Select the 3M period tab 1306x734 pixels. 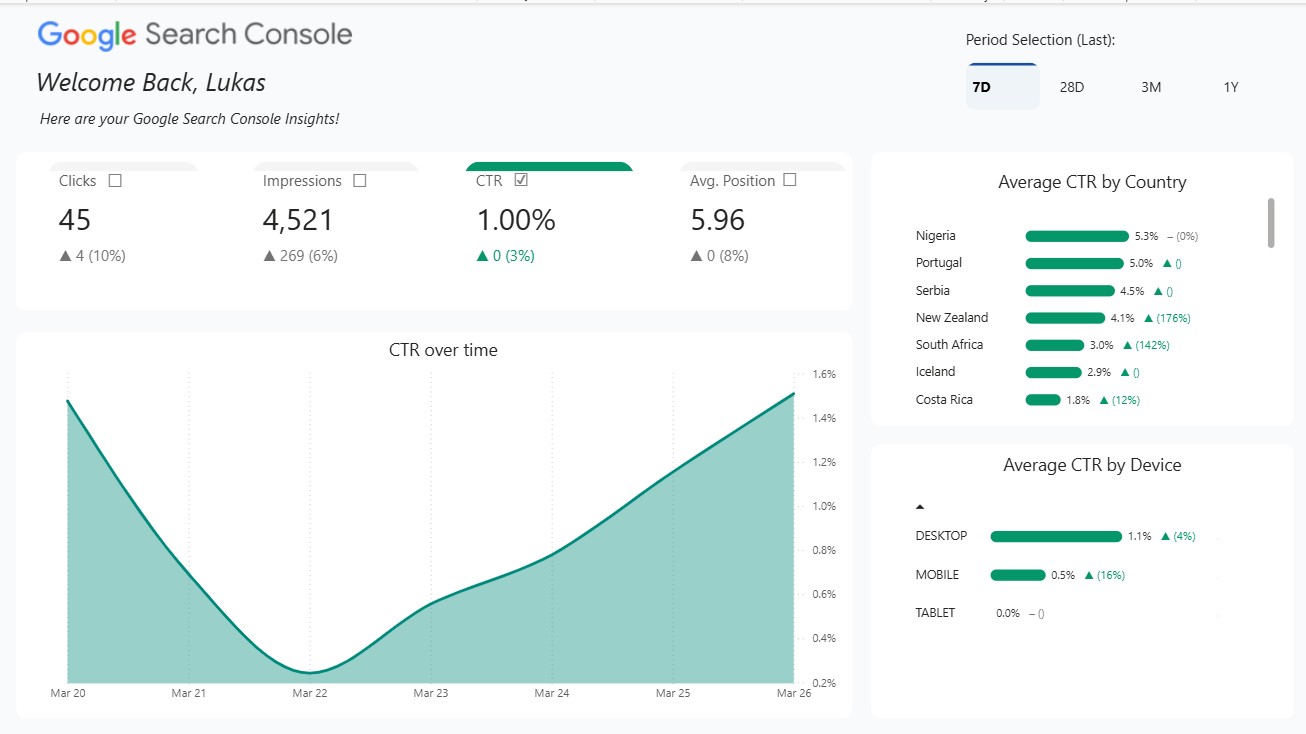click(1150, 87)
